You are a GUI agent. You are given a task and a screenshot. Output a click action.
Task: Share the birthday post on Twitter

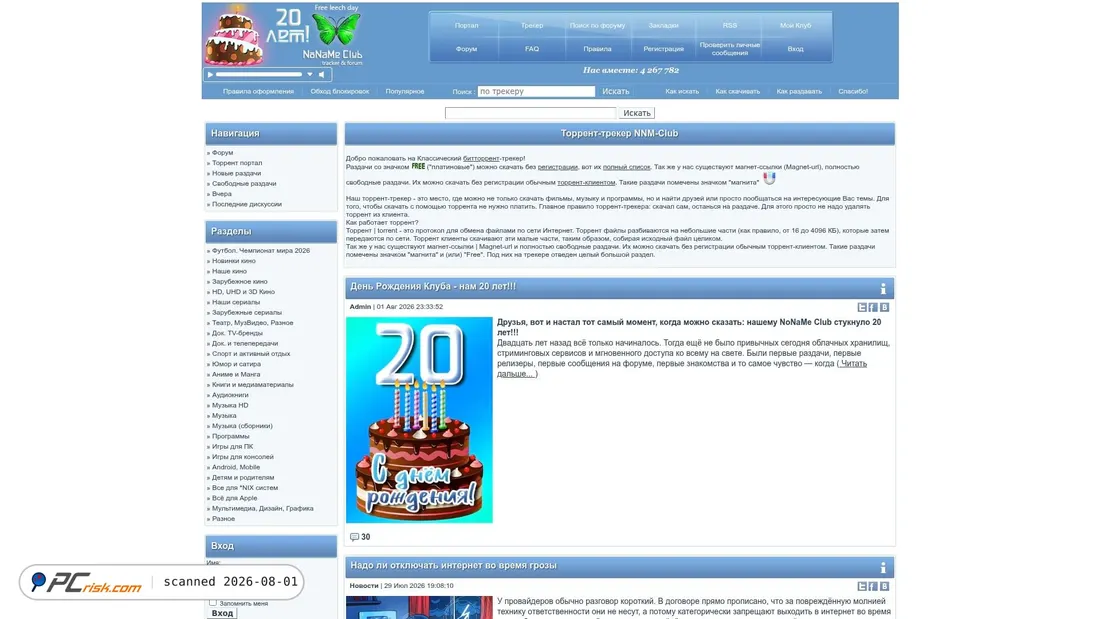click(862, 307)
